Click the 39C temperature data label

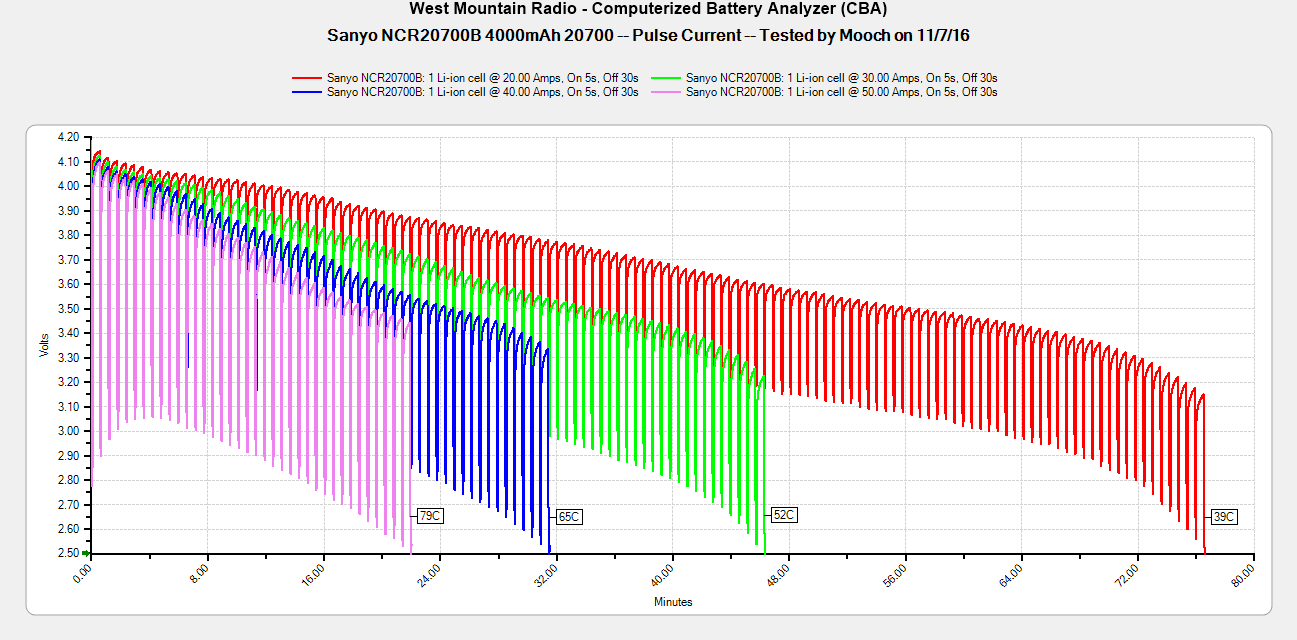tap(1223, 517)
